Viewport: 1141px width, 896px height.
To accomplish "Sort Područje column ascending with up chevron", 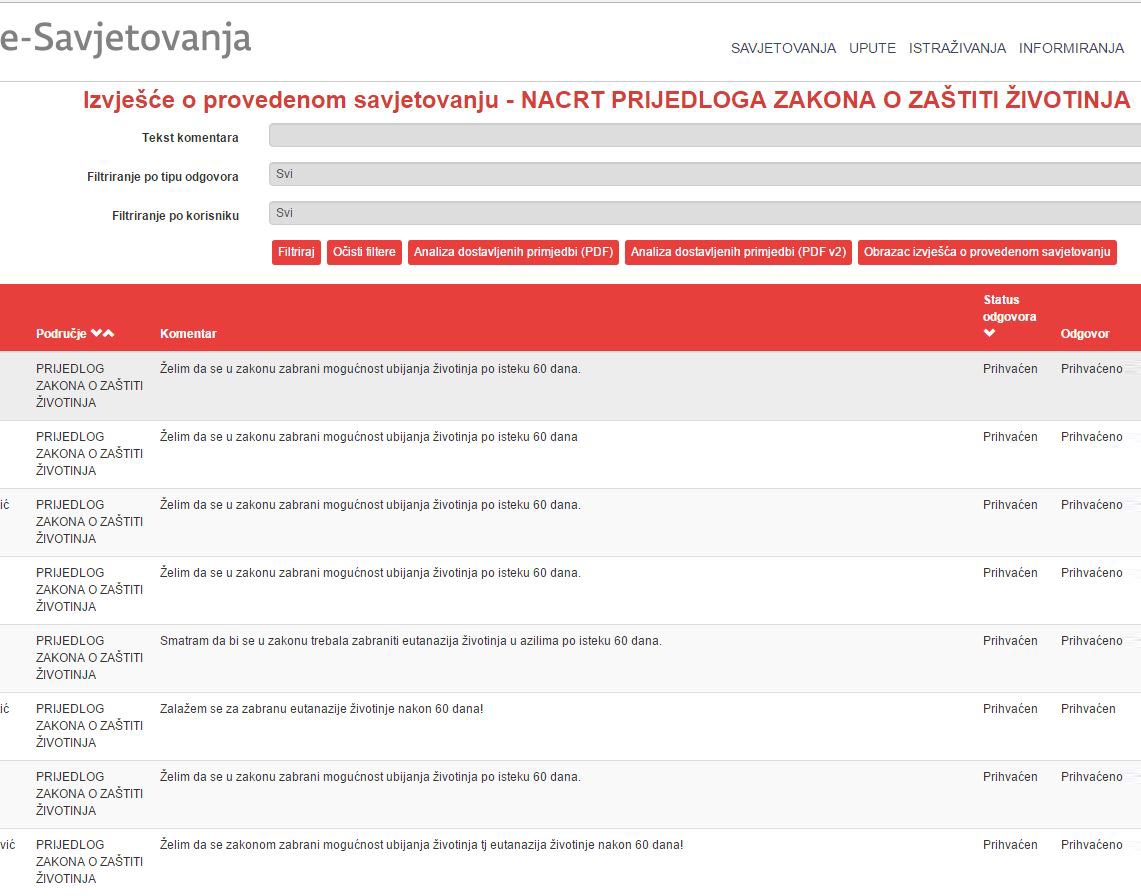I will click(x=108, y=333).
